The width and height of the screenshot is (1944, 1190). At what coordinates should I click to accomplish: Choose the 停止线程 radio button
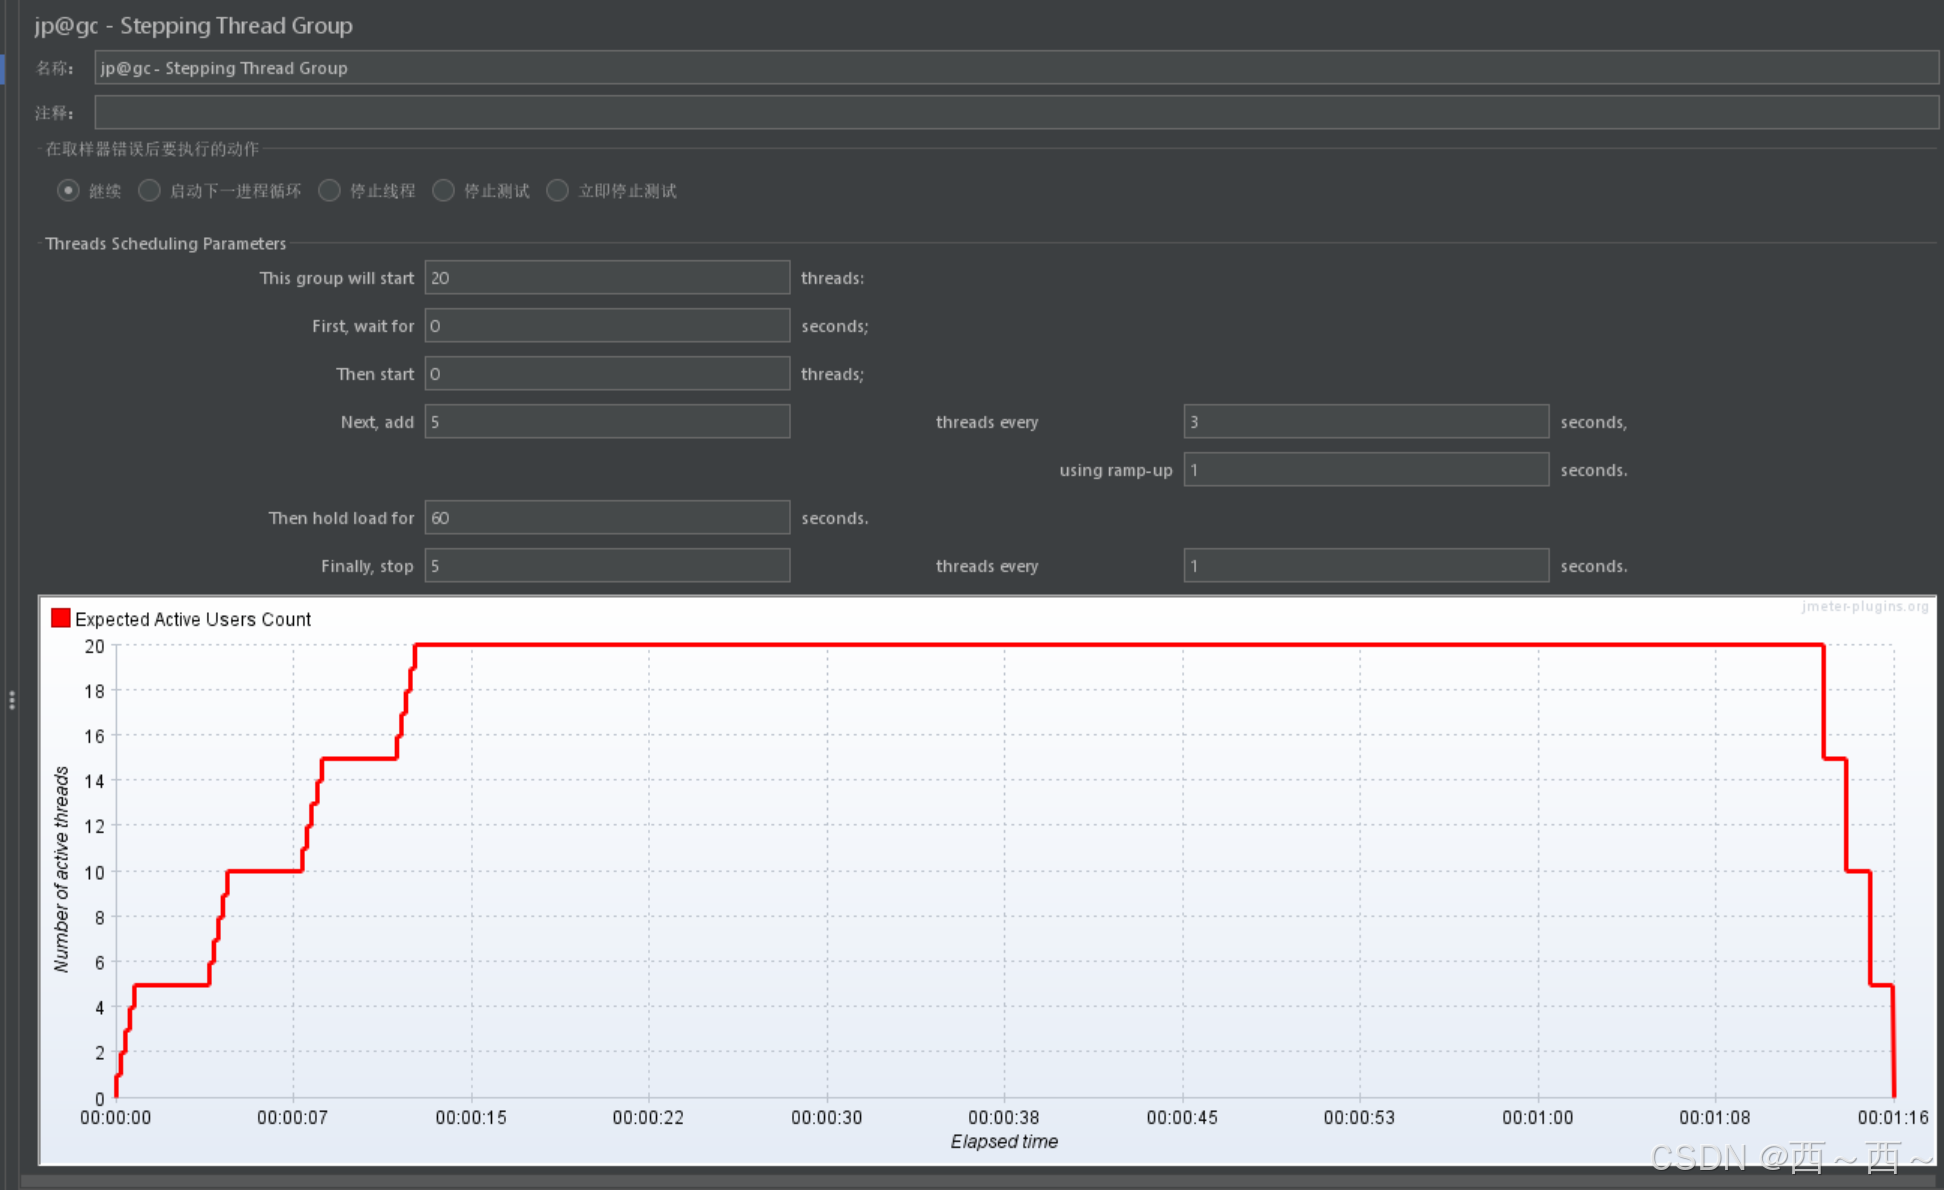coord(330,190)
